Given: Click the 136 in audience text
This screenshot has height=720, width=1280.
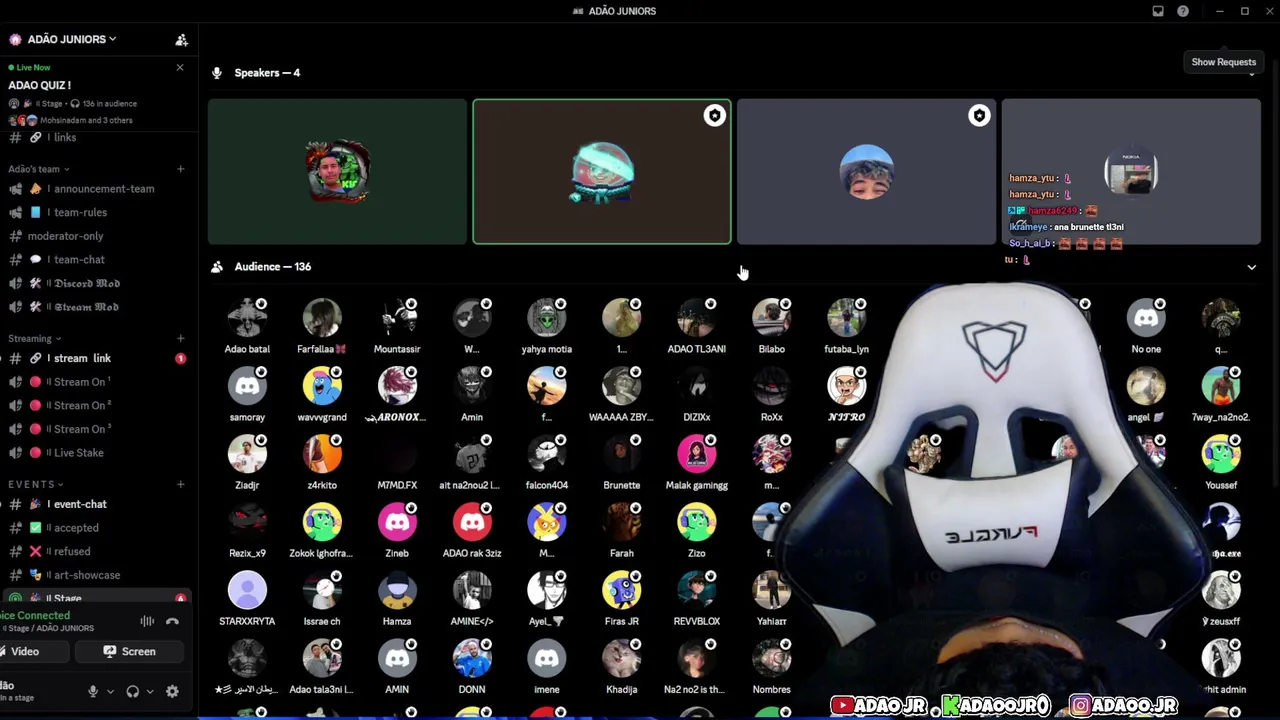Looking at the screenshot, I should coord(110,104).
